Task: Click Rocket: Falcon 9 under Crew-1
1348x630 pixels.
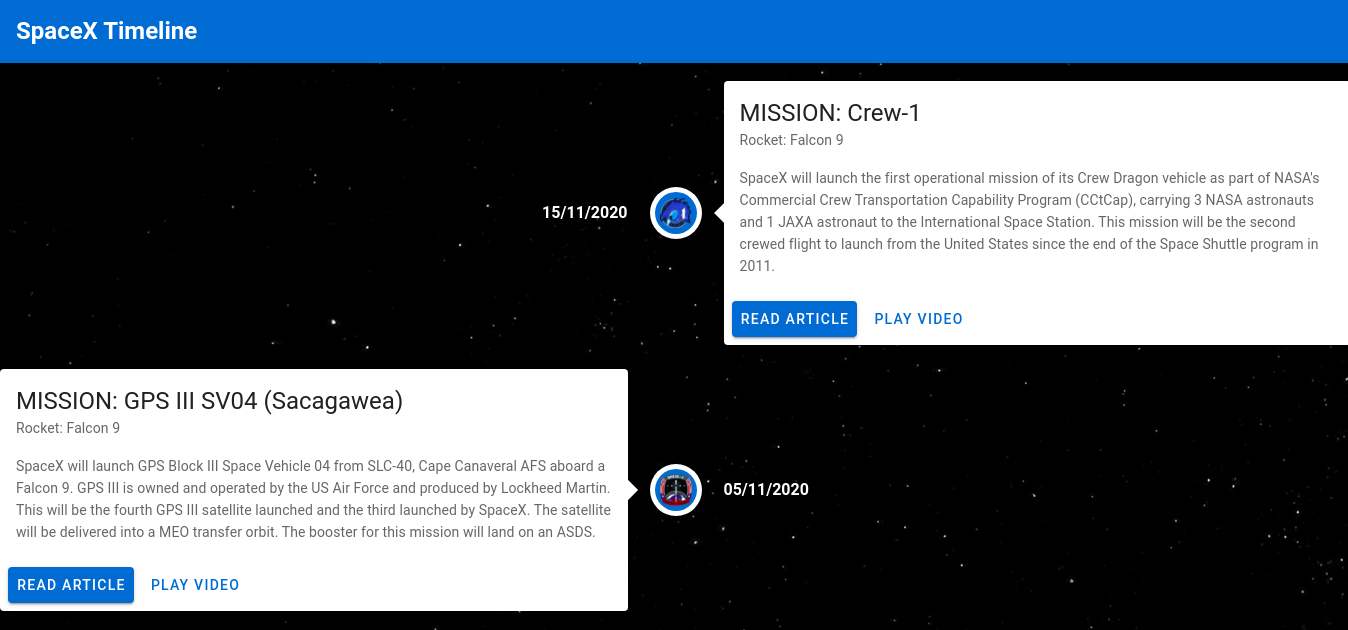Action: (792, 140)
